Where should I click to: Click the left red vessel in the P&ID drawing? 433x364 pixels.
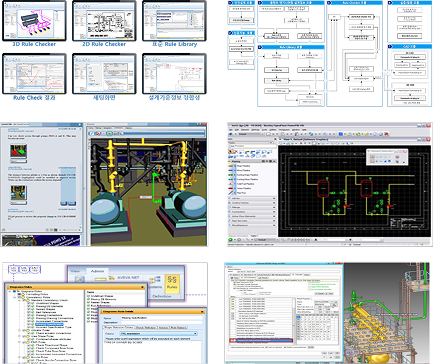[323, 188]
